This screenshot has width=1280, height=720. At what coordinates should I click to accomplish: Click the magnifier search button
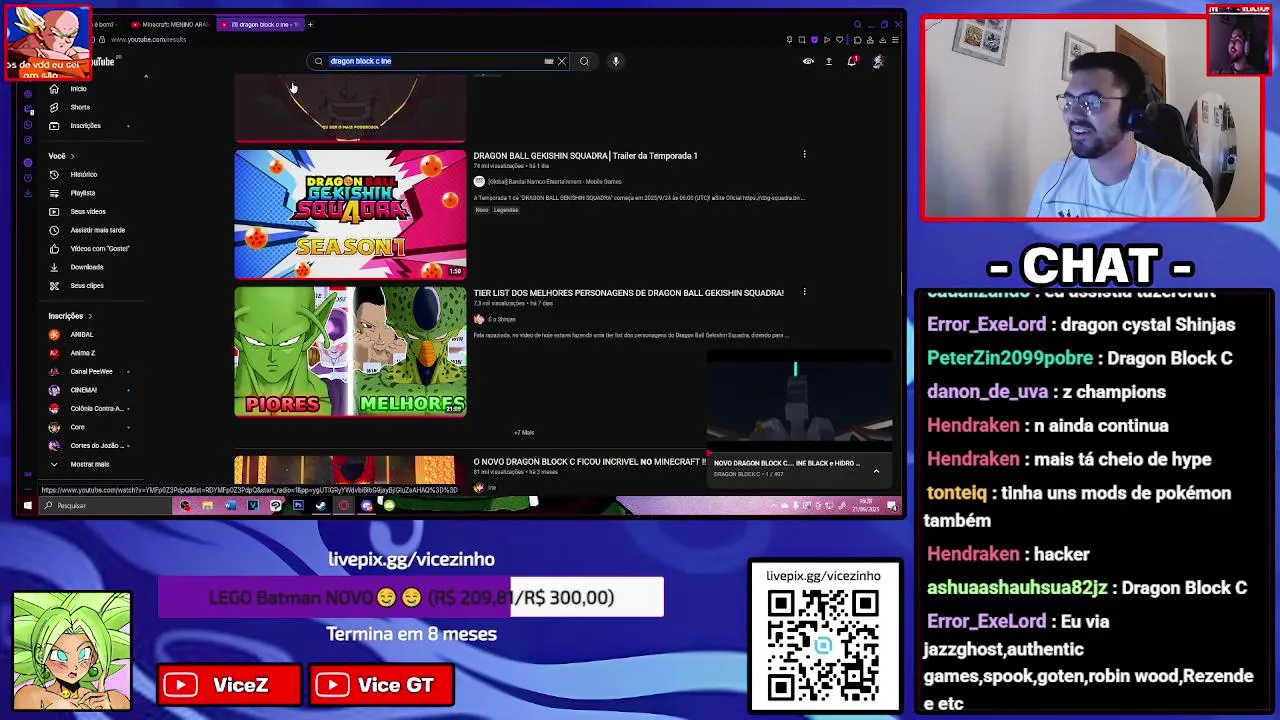click(584, 61)
